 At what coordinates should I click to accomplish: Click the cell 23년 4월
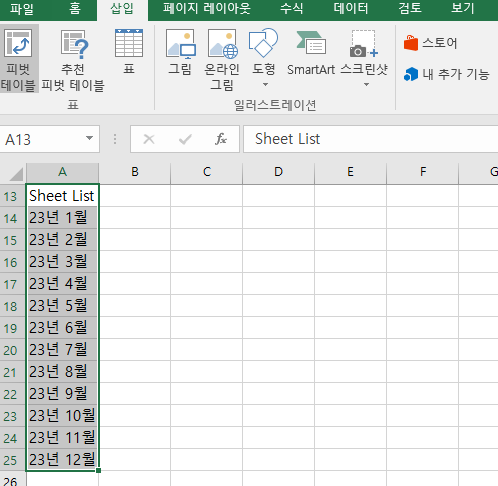[x=62, y=284]
